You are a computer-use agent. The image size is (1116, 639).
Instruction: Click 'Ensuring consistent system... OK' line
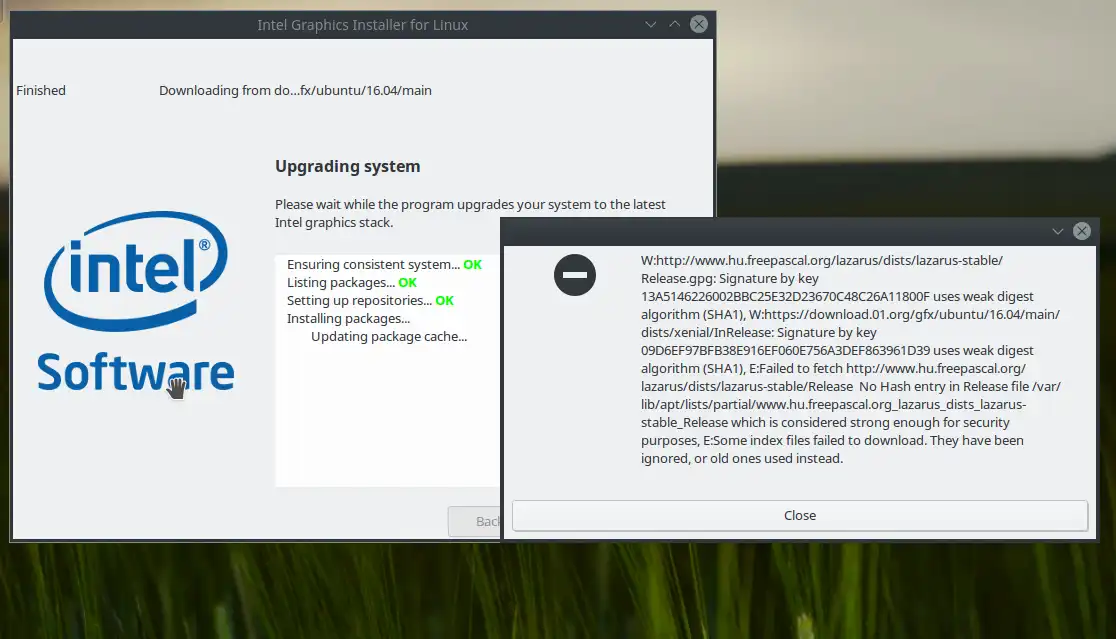tap(384, 265)
